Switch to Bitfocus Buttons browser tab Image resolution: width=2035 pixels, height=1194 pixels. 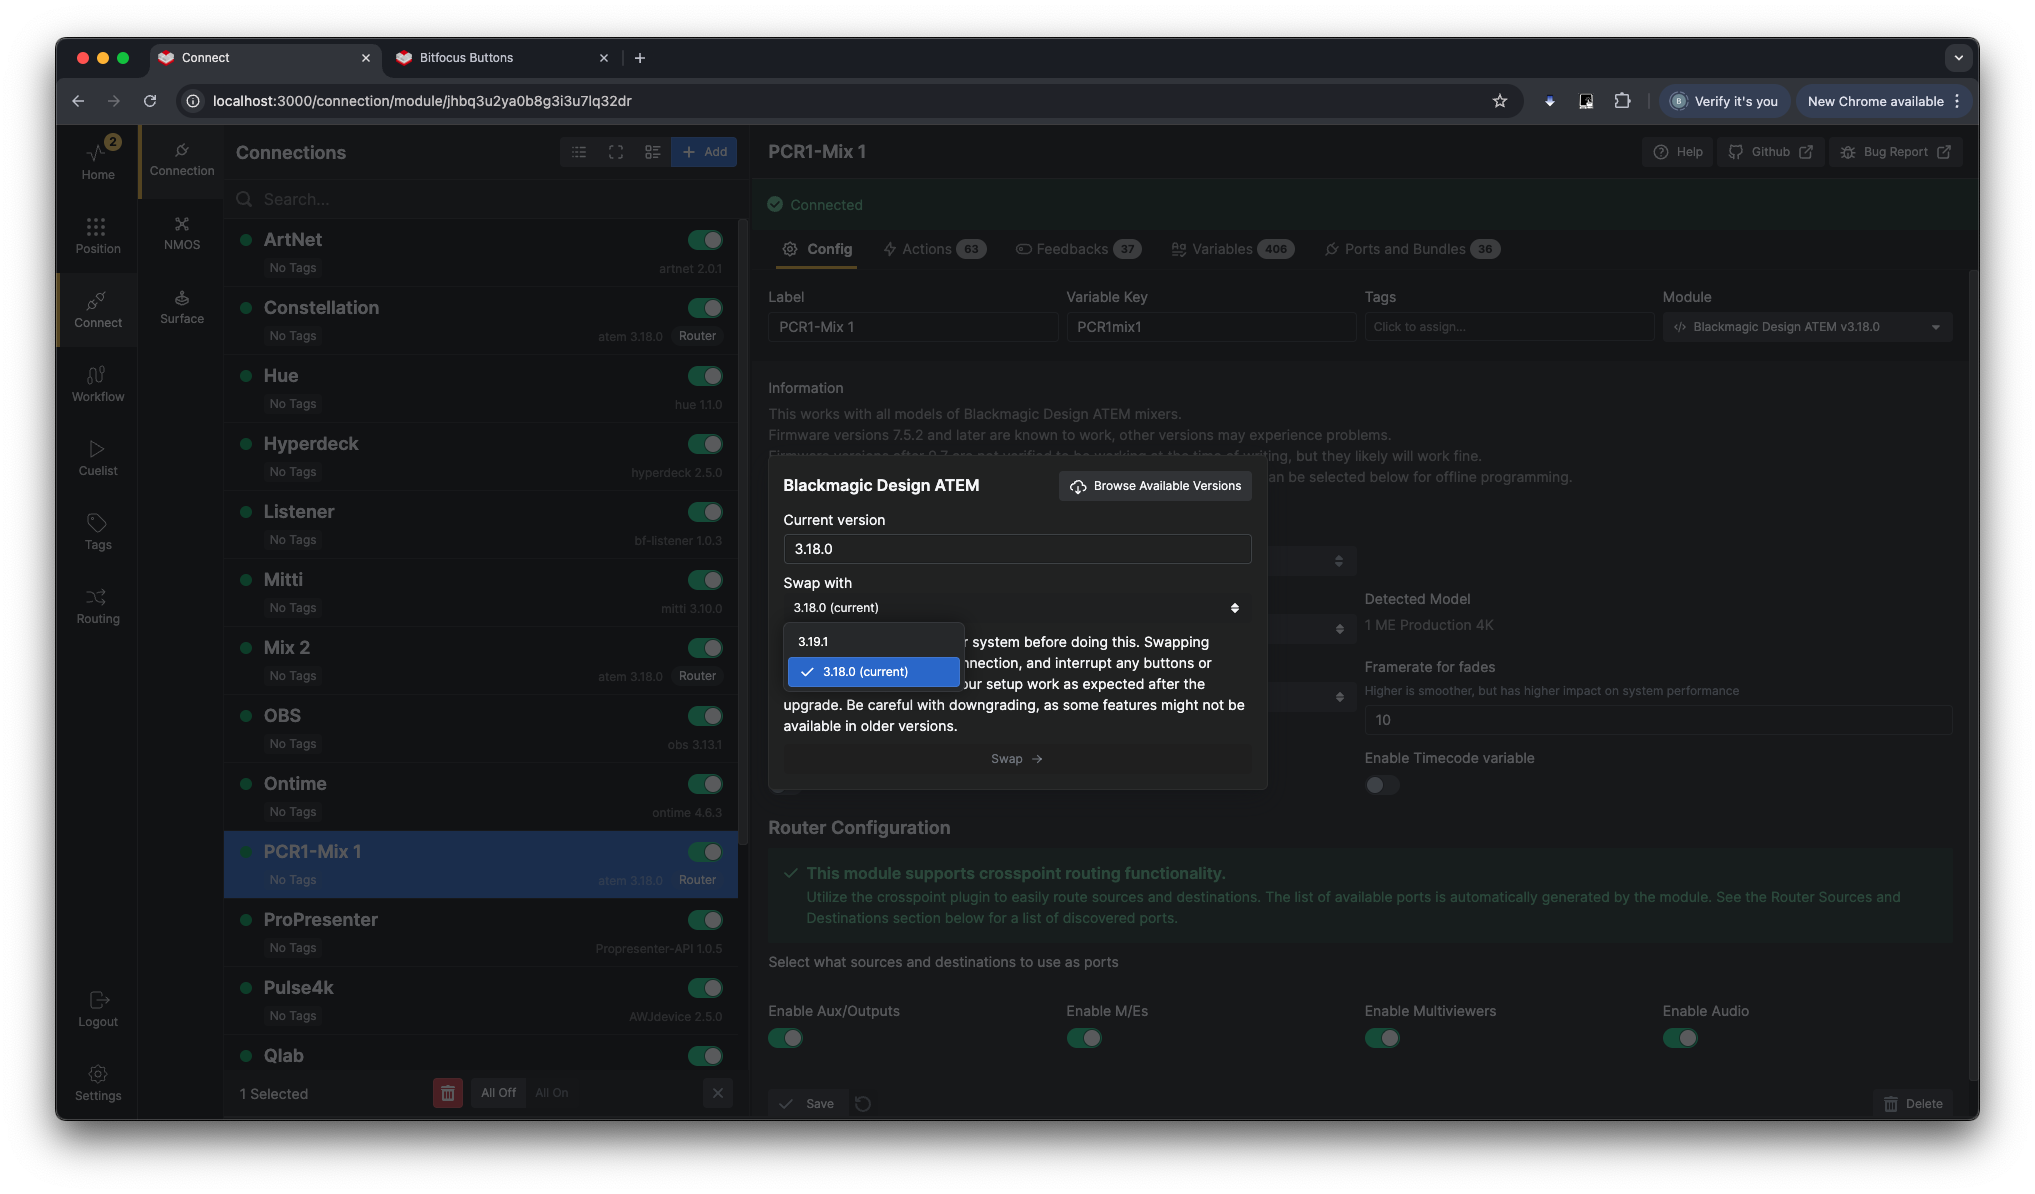point(500,58)
